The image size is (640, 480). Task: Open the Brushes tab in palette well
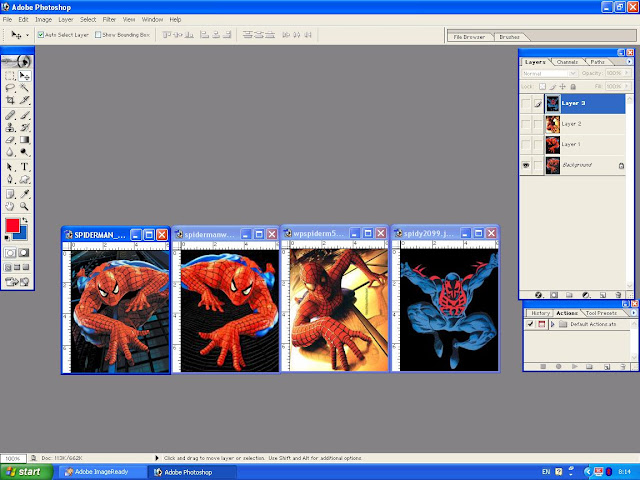click(509, 37)
